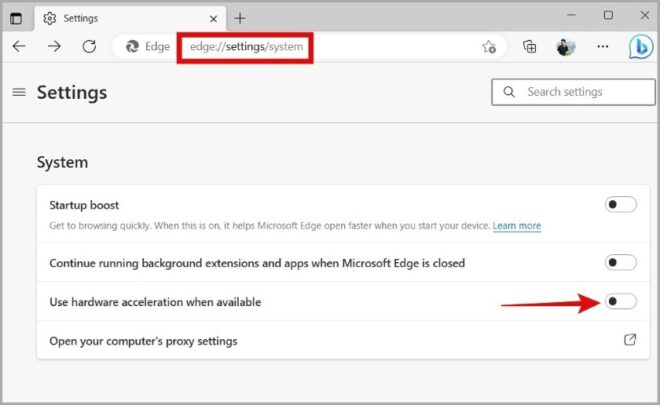
Task: Click the magnifier icon in Search settings
Action: click(509, 92)
